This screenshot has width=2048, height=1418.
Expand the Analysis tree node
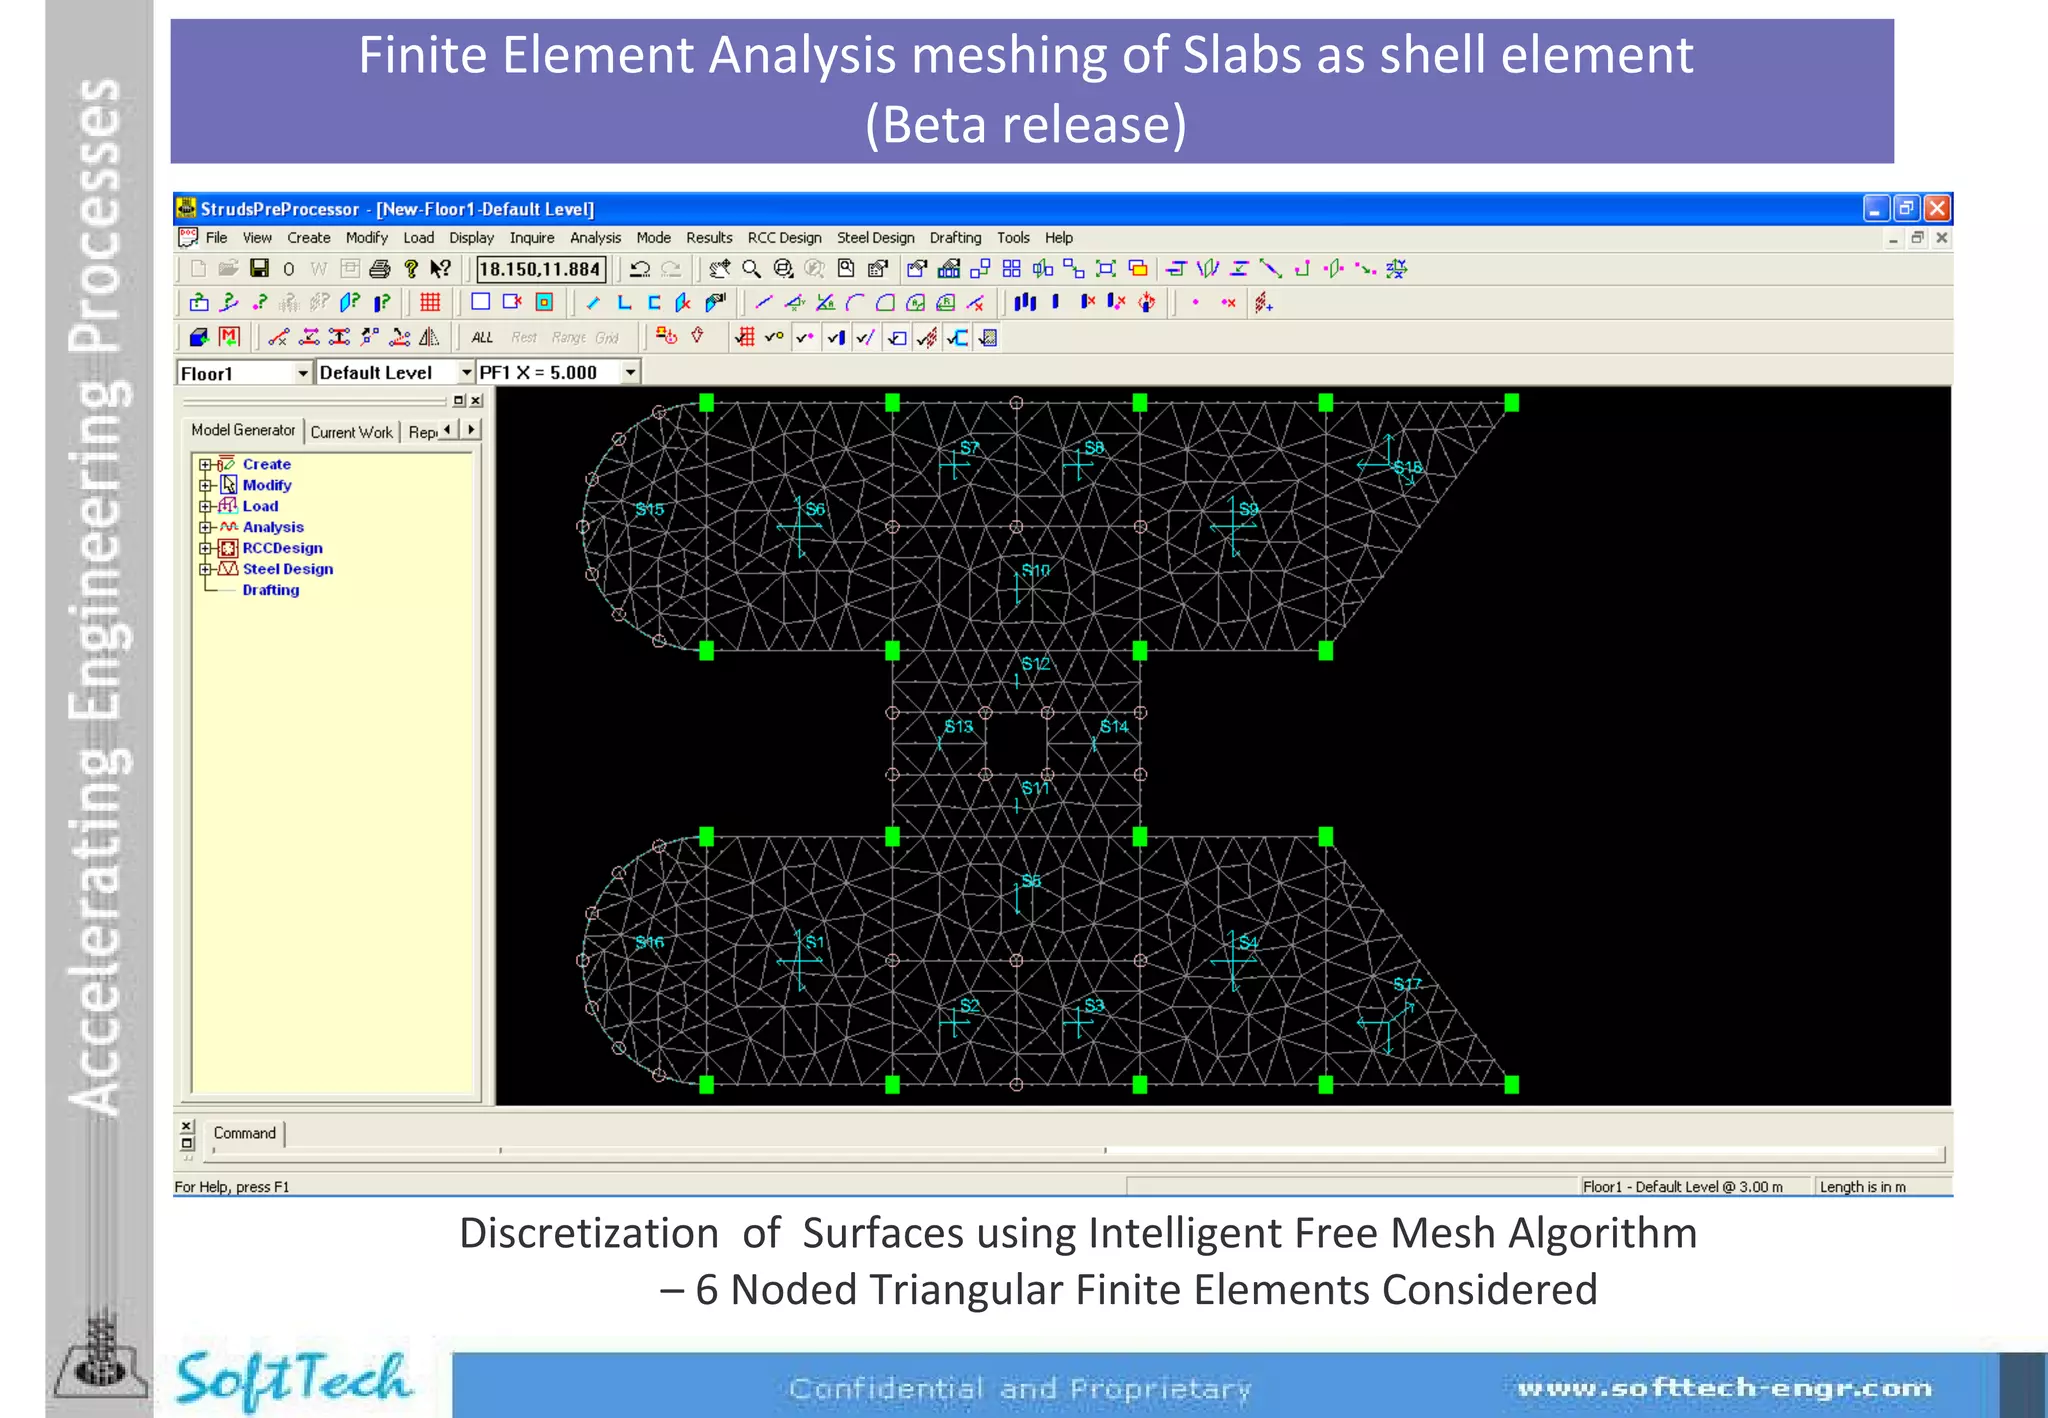tap(205, 527)
